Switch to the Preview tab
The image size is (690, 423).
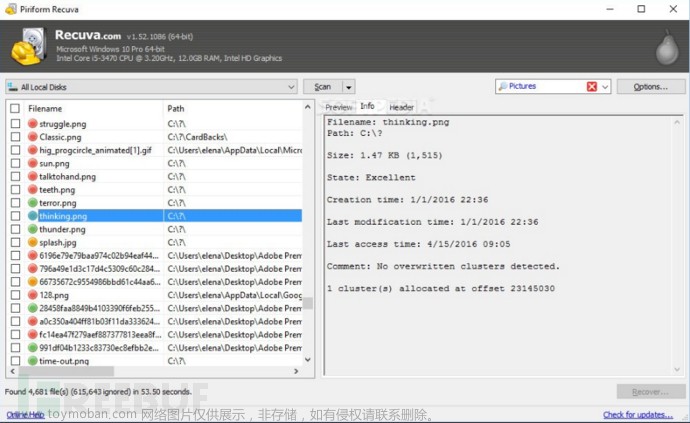coord(338,107)
